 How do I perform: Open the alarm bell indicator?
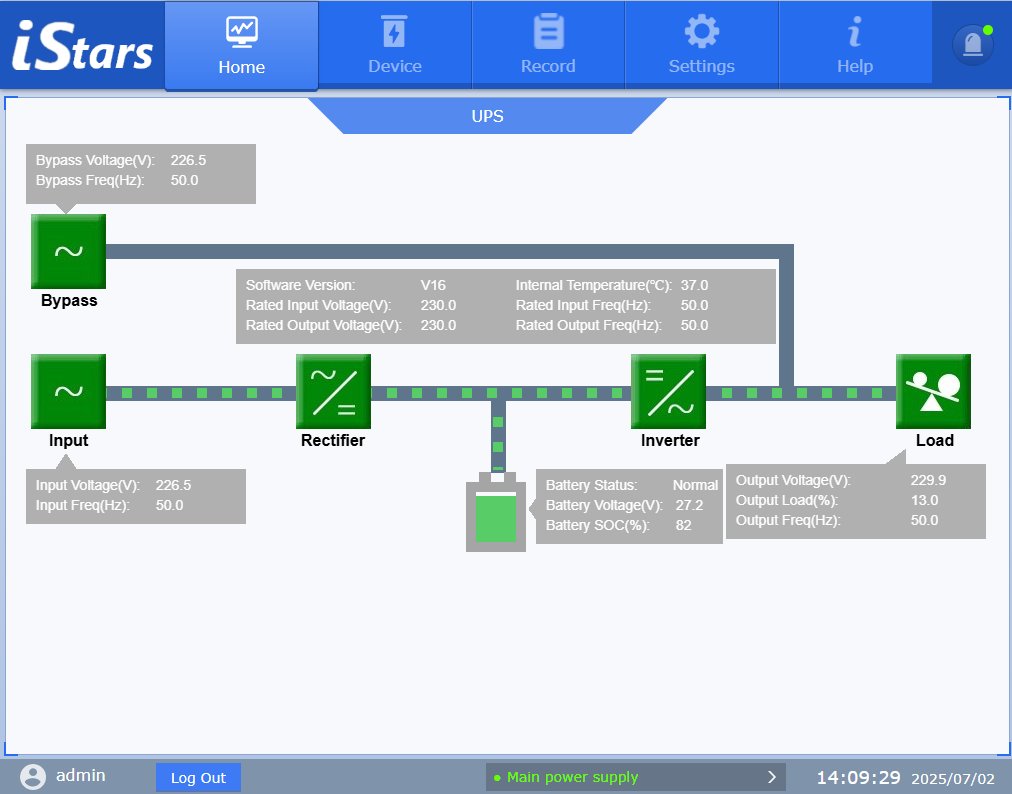coord(972,45)
